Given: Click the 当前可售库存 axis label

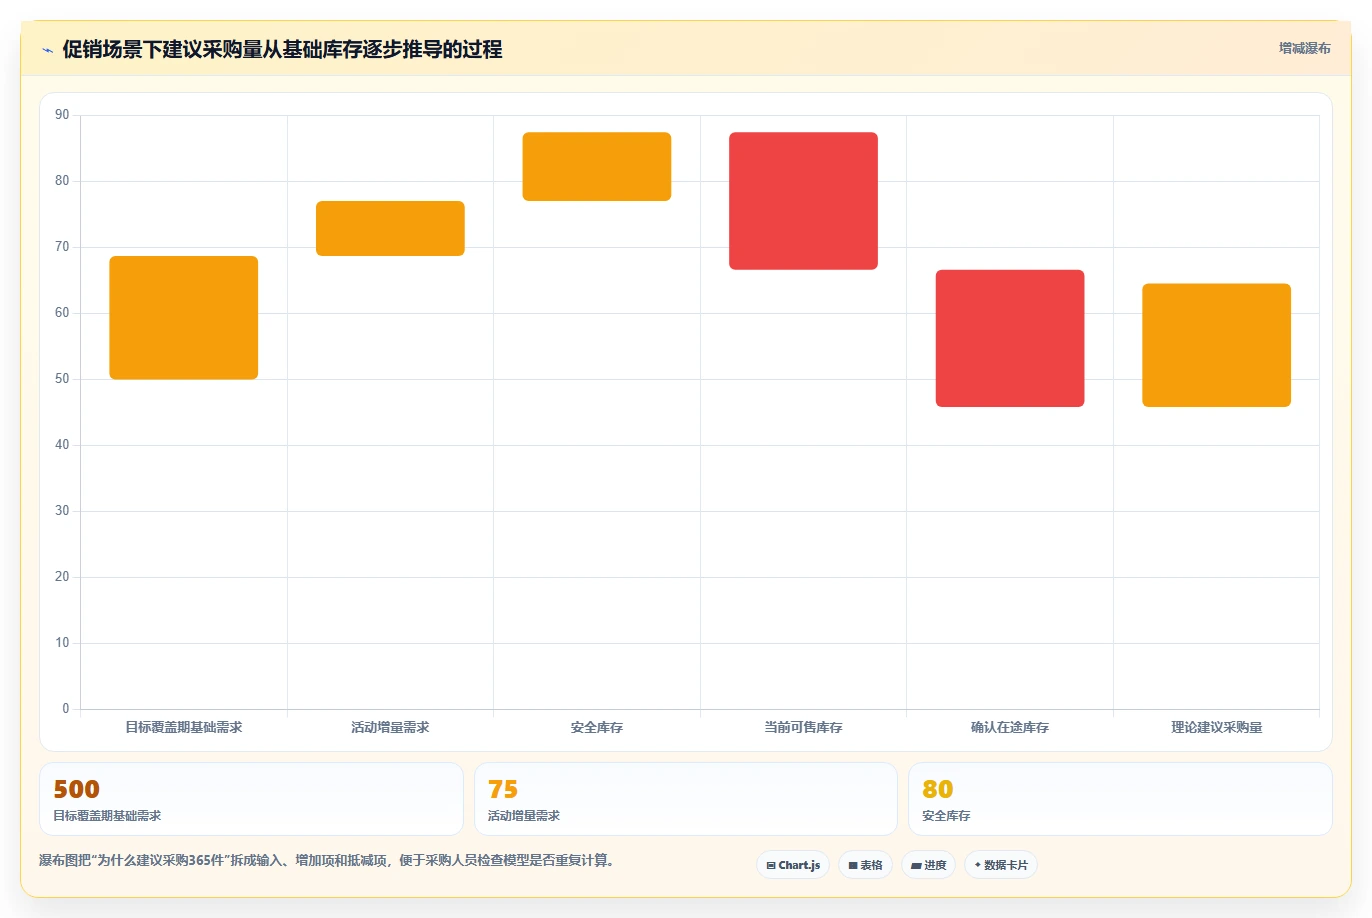Looking at the screenshot, I should (803, 727).
